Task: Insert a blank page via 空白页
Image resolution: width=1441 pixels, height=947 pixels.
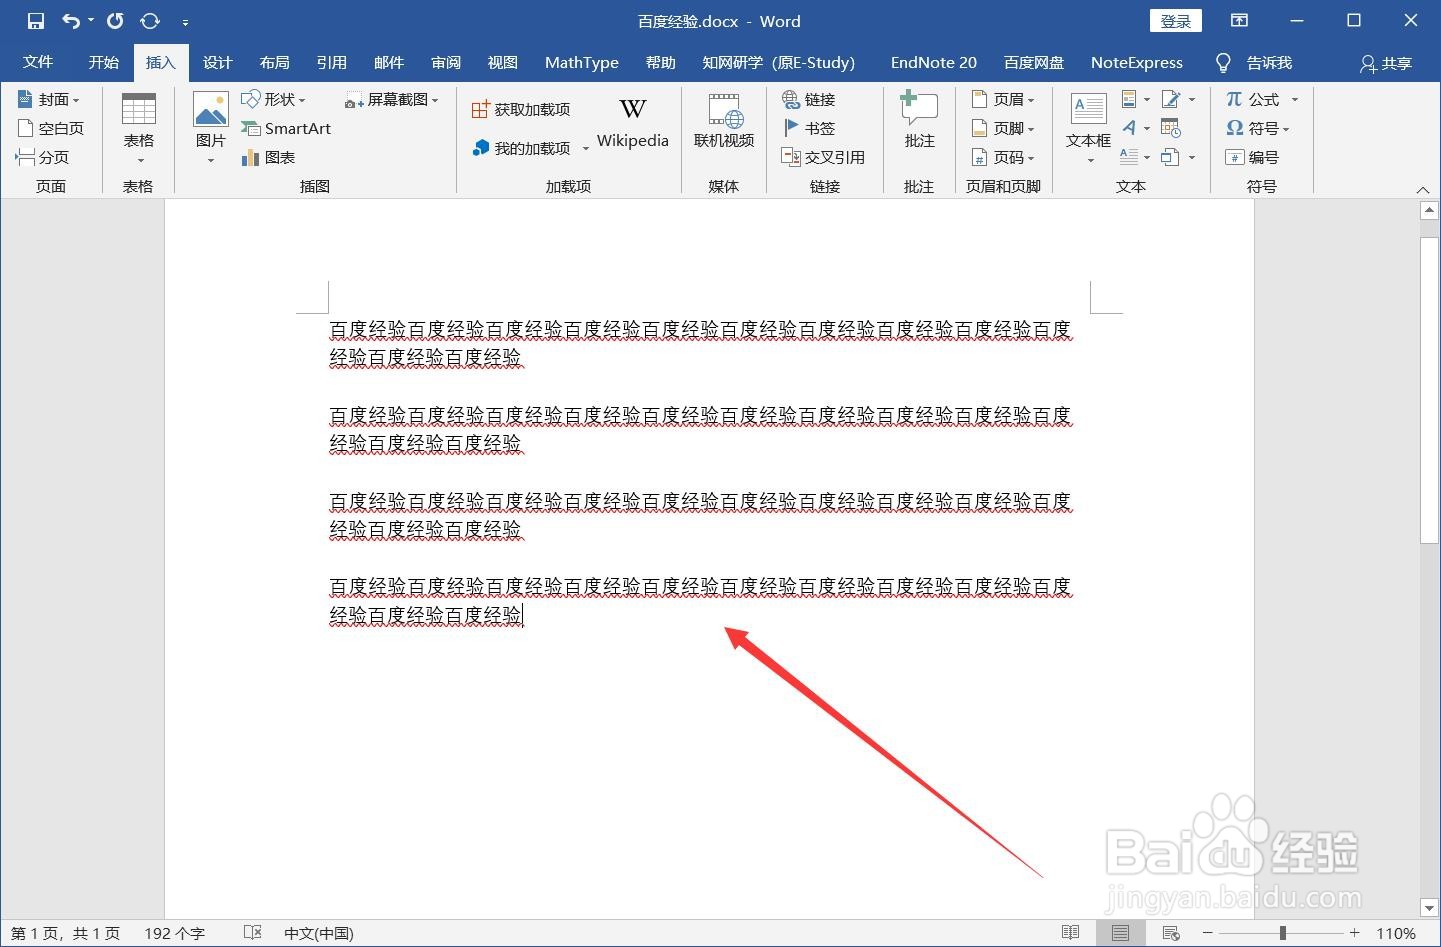Action: point(52,128)
